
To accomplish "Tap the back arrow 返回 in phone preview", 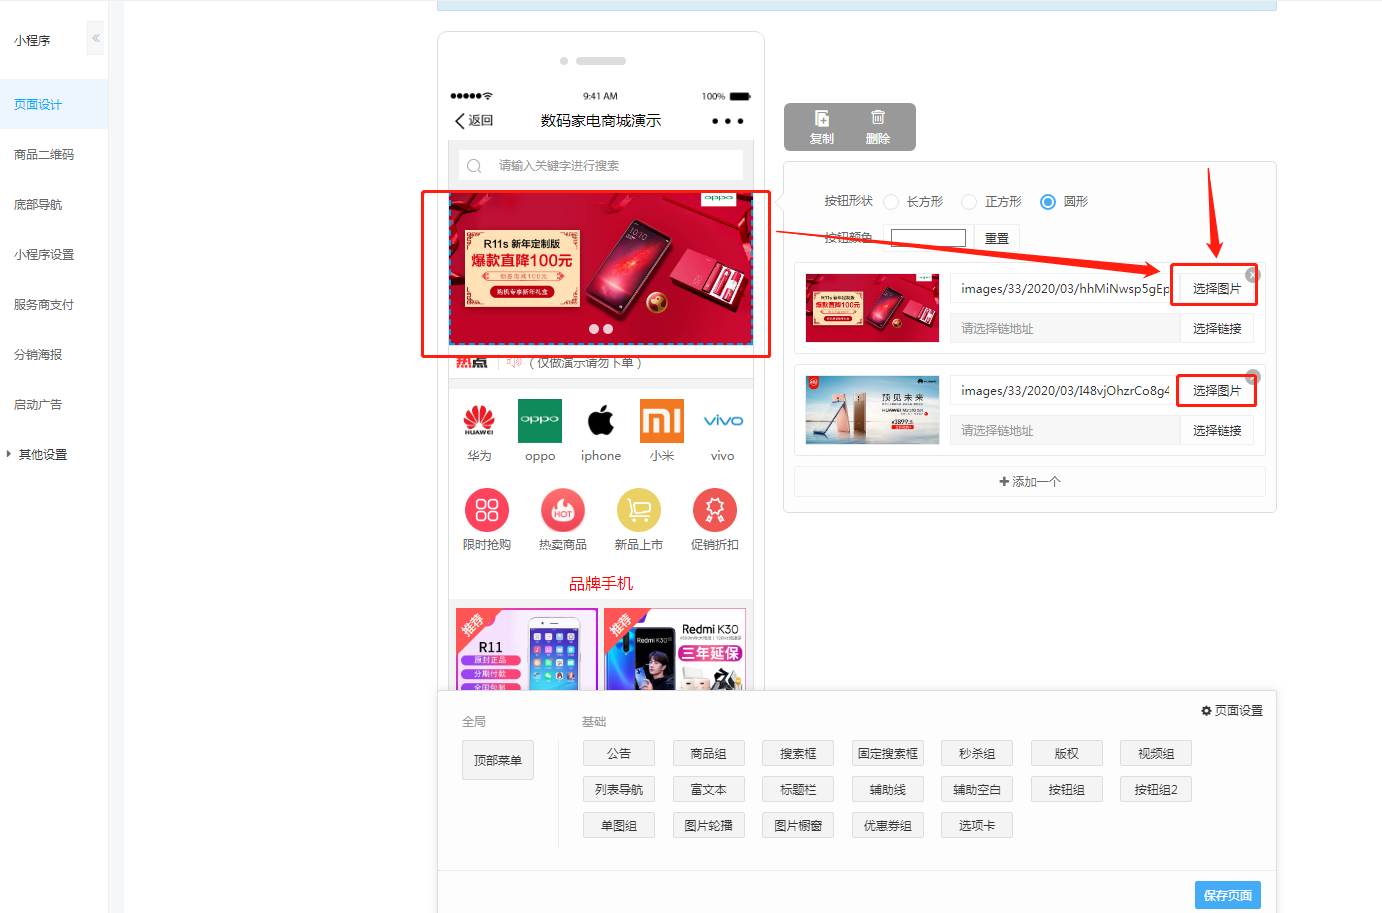I will tap(474, 121).
